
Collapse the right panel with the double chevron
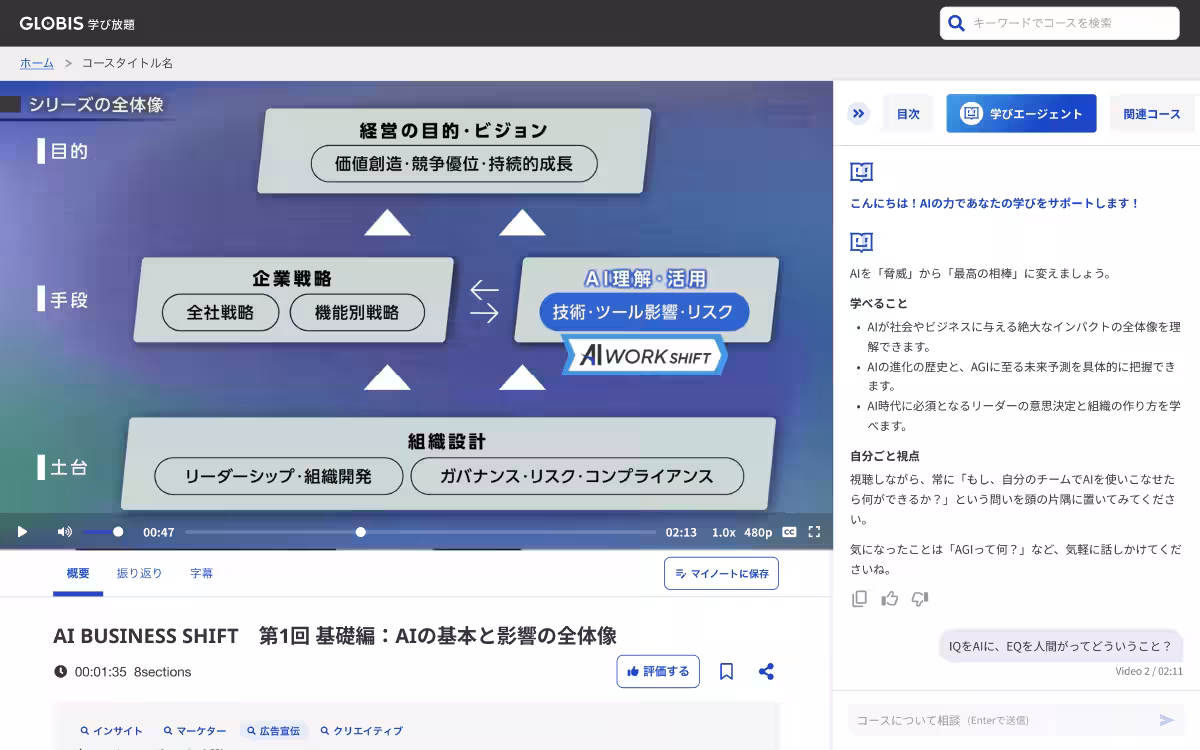coord(858,113)
